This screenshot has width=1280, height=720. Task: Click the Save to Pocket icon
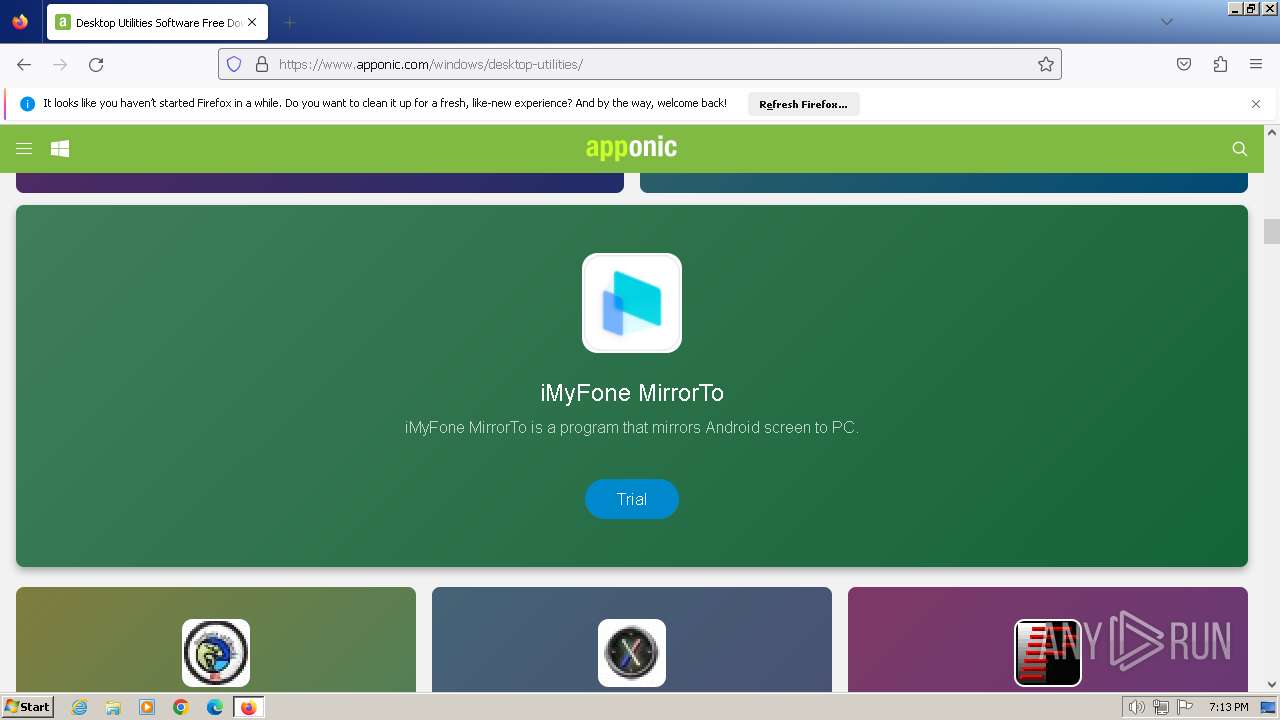click(1184, 64)
